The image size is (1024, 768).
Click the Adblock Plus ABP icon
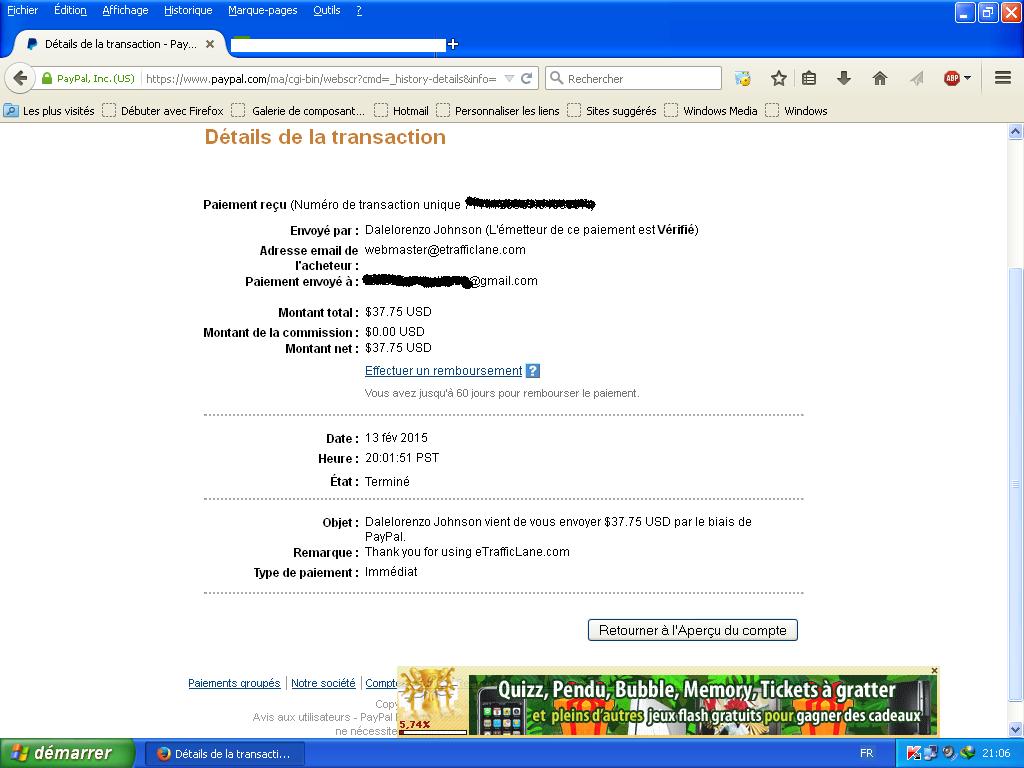(x=952, y=78)
